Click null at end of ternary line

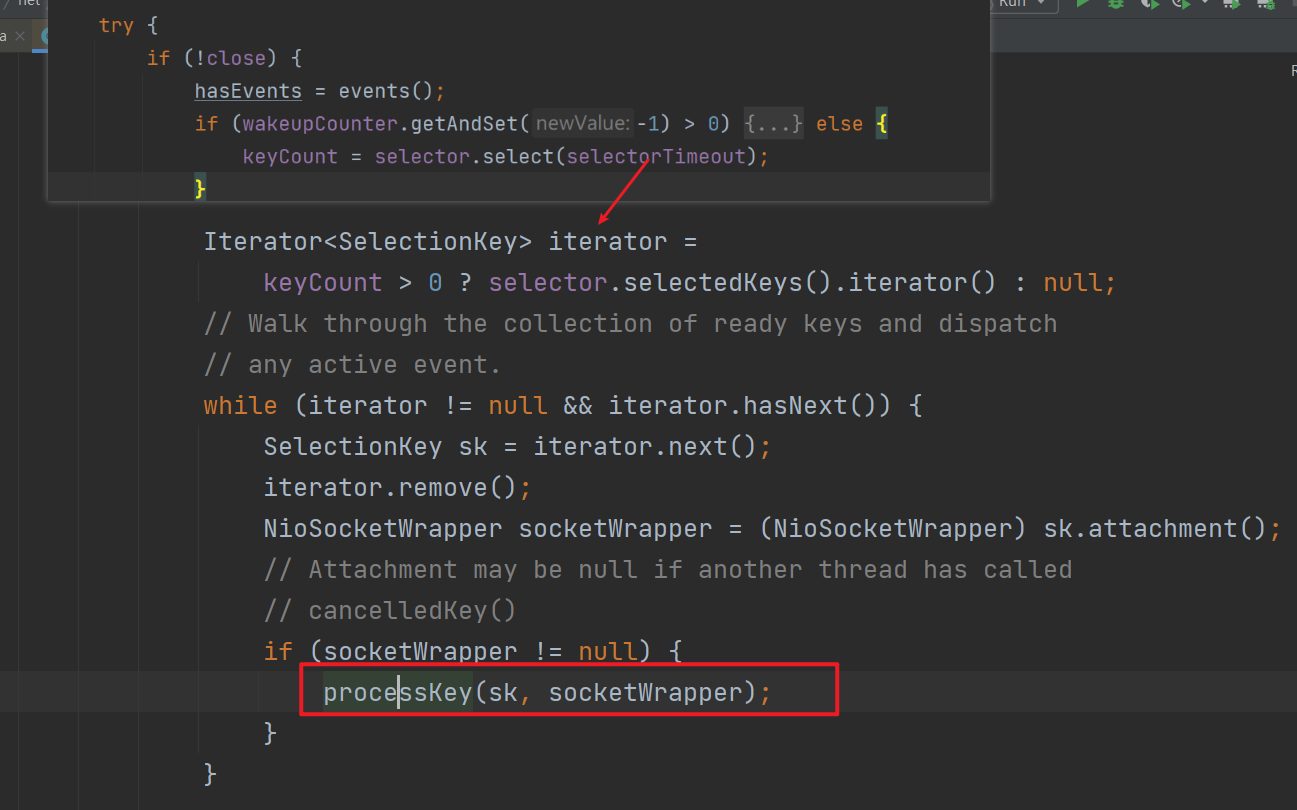click(x=1073, y=283)
